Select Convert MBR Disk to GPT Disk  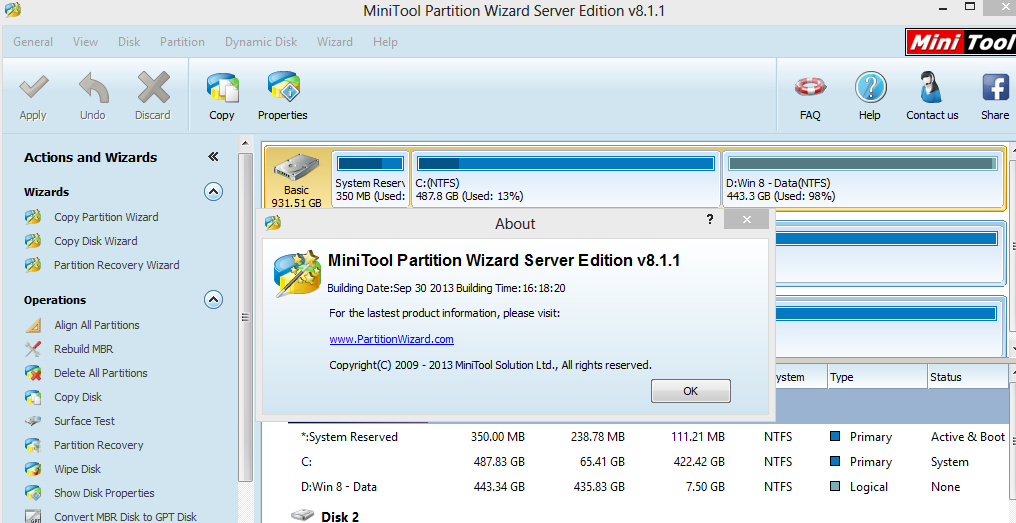pyautogui.click(x=125, y=517)
